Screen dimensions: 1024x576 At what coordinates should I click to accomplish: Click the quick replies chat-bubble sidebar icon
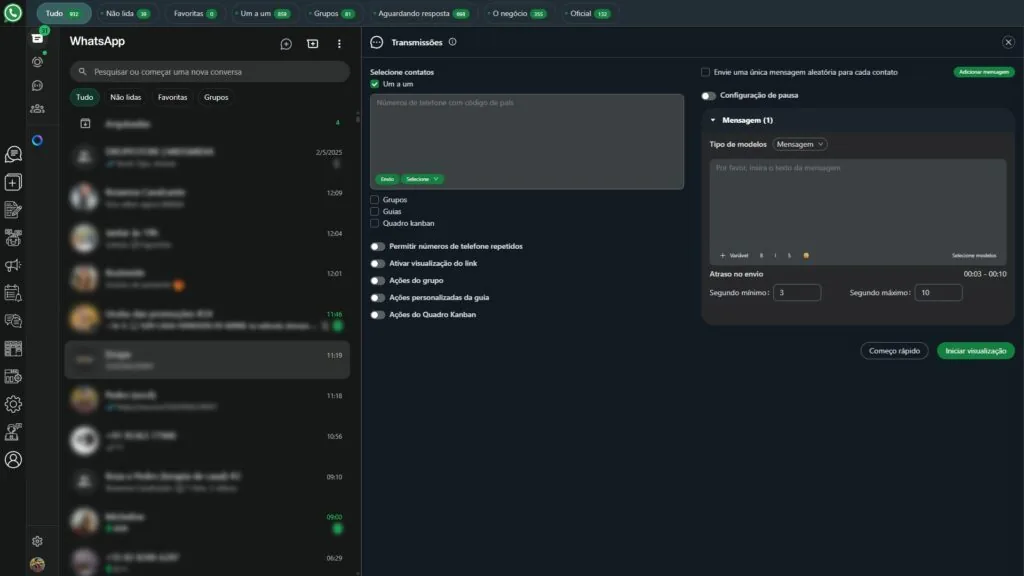point(13,154)
